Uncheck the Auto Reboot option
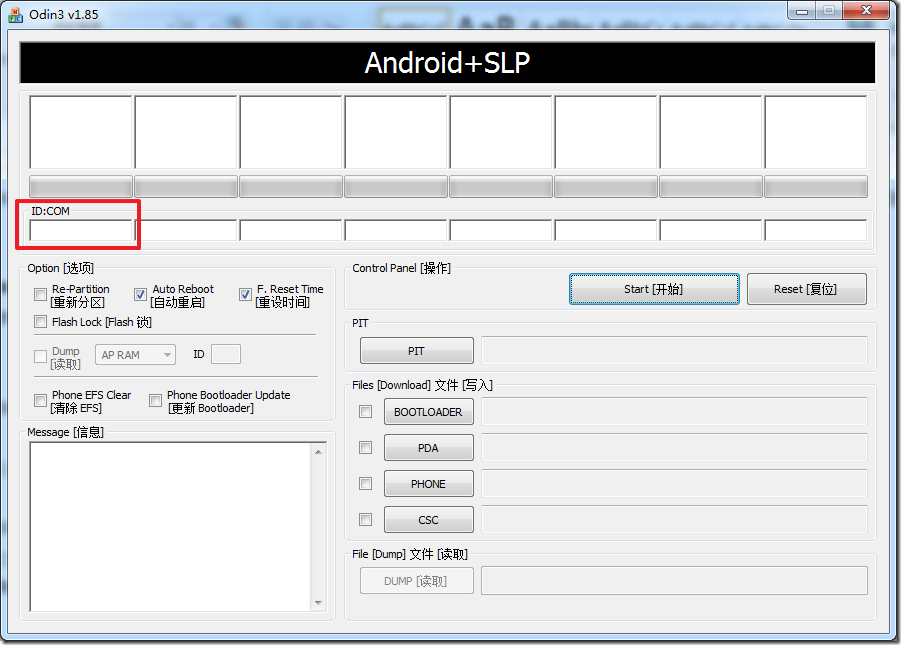The height and width of the screenshot is (645, 901). [x=140, y=295]
